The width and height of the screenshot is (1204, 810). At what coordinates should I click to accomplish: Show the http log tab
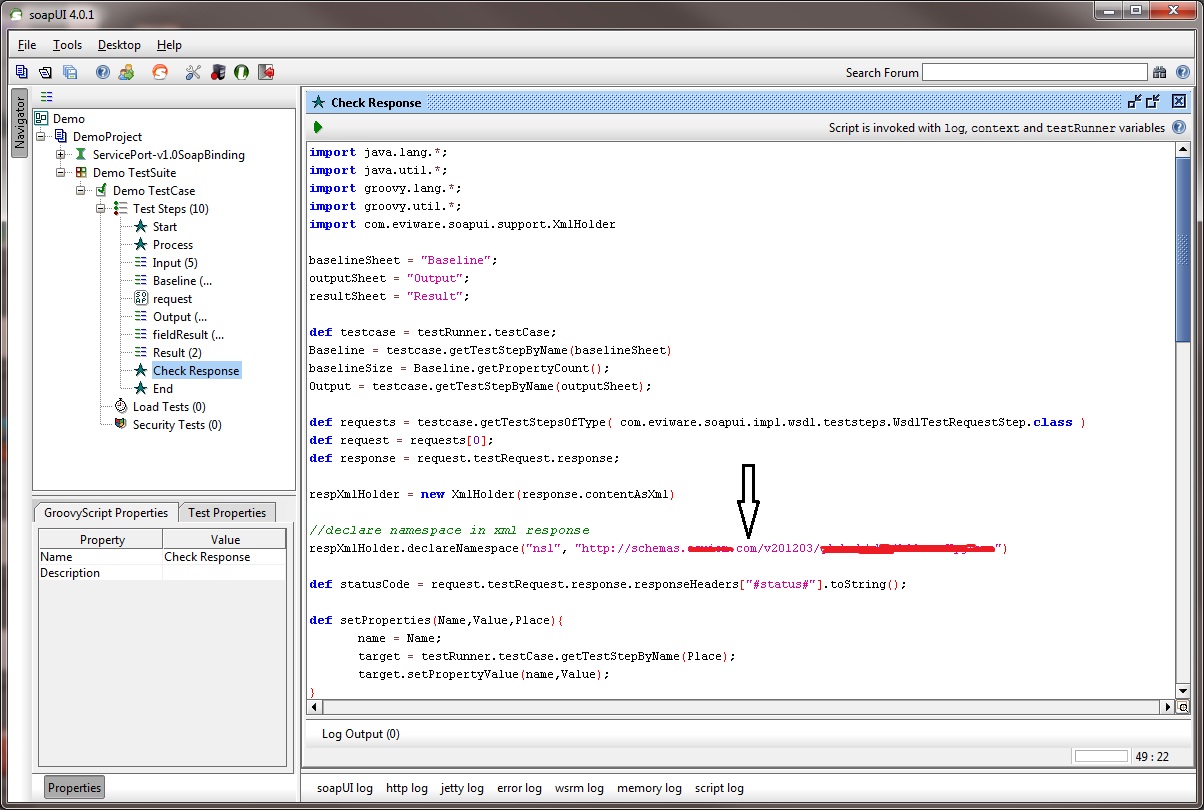pos(406,788)
